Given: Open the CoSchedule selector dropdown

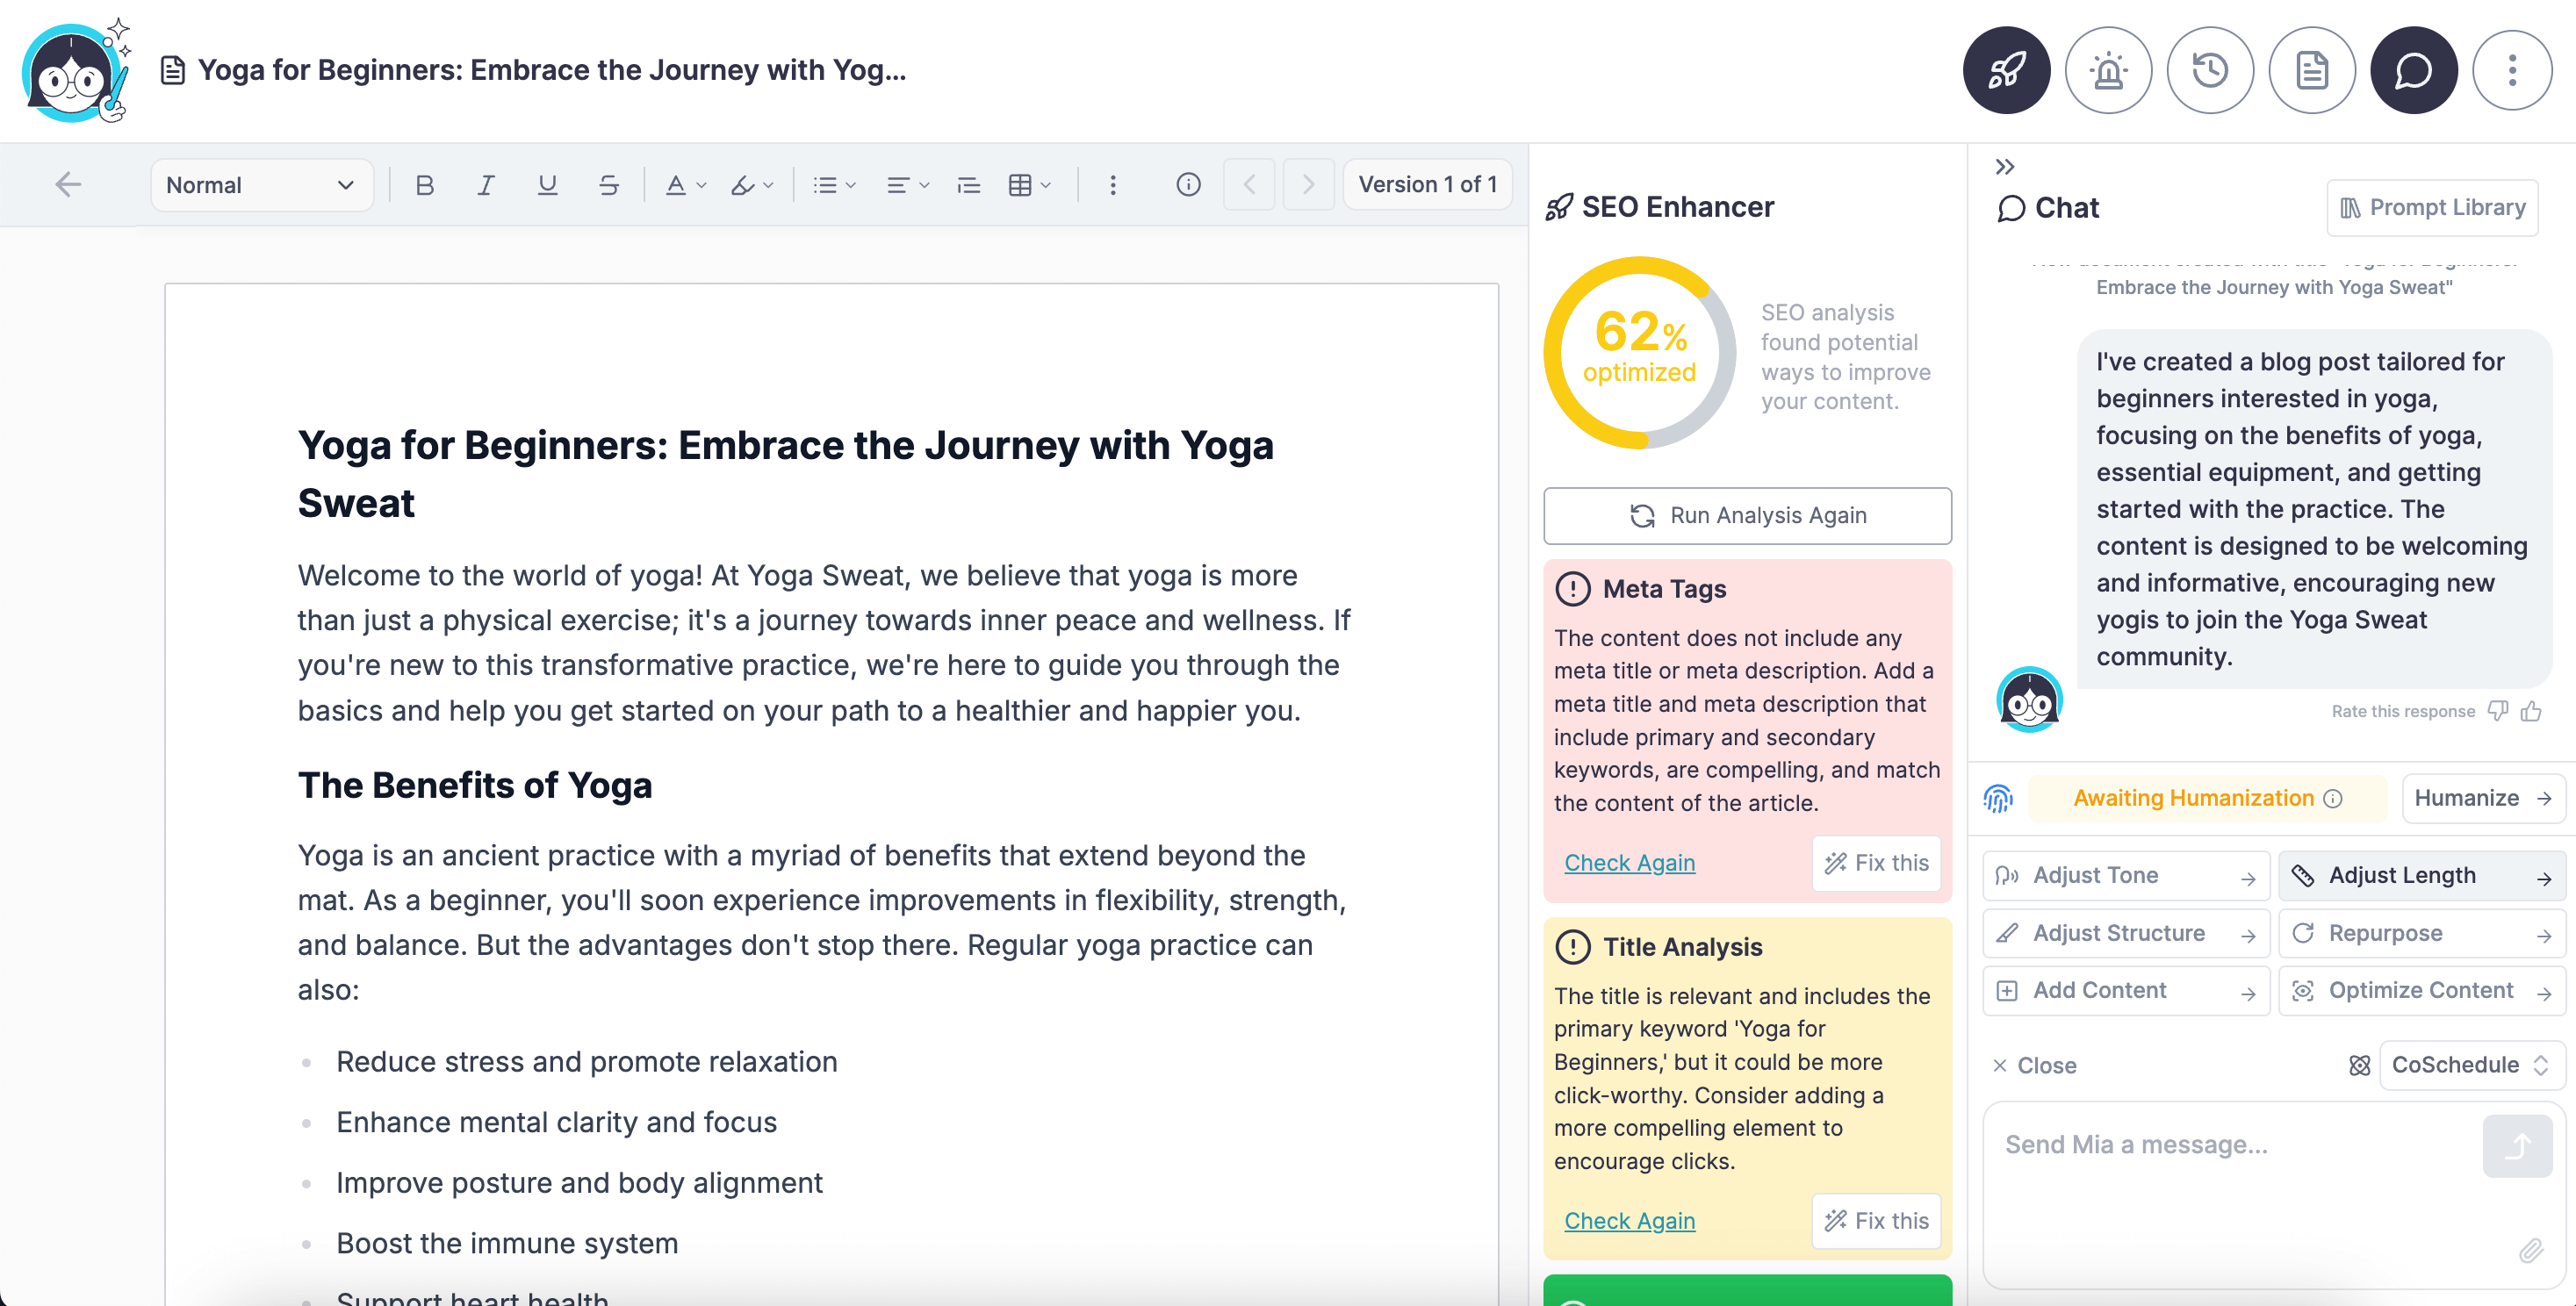Looking at the screenshot, I should click(2469, 1064).
